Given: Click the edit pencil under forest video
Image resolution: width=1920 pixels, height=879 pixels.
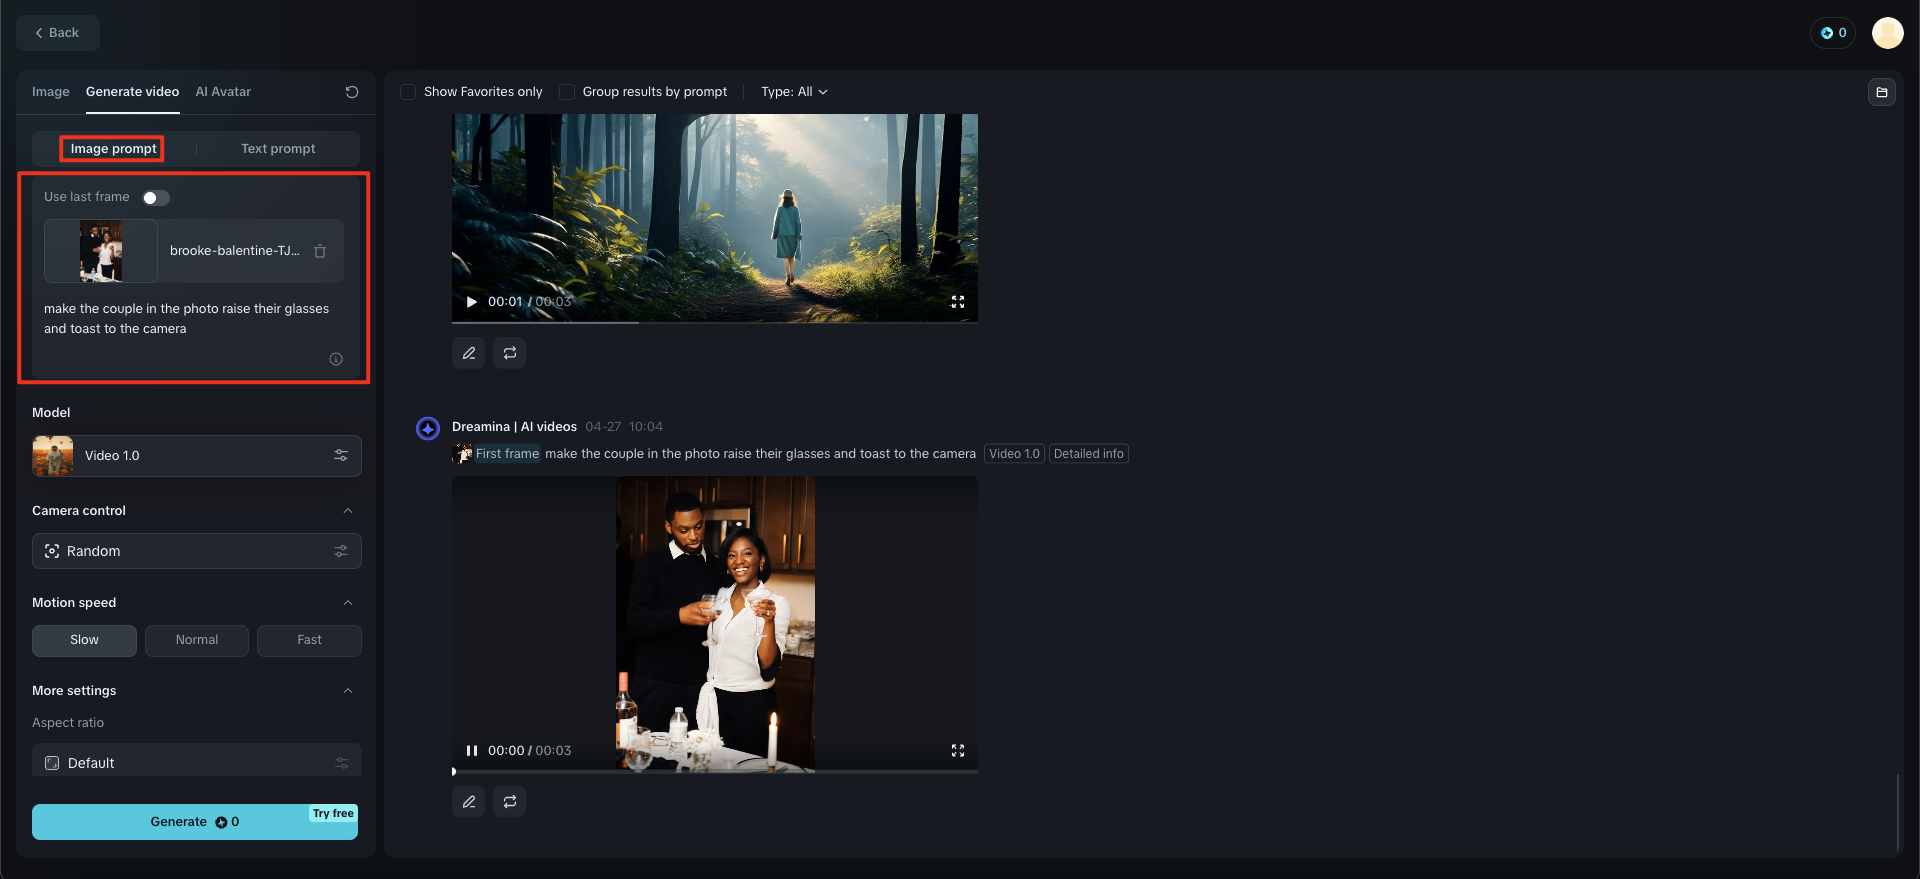Looking at the screenshot, I should [468, 353].
